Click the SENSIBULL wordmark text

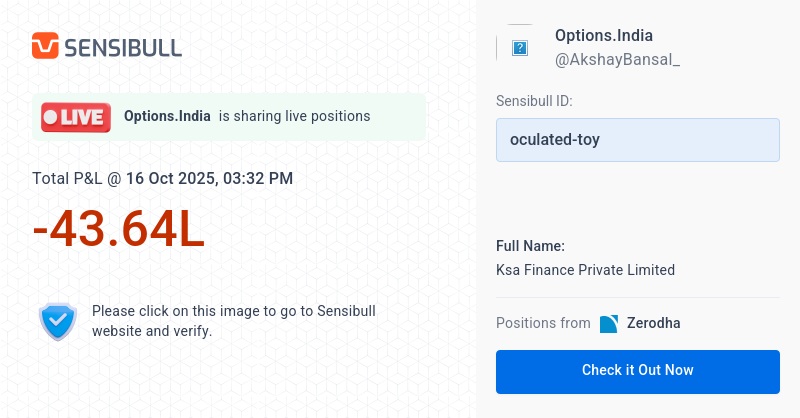pyautogui.click(x=123, y=47)
